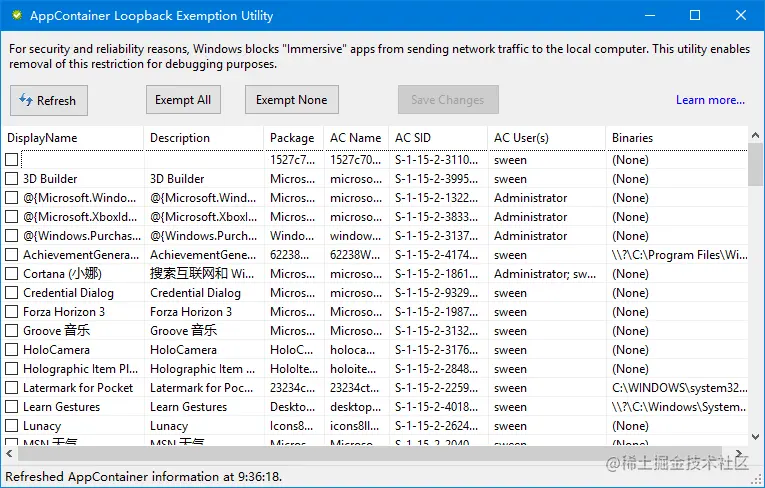765x488 pixels.
Task: Click the vertical scrollbar up arrow
Action: point(756,135)
